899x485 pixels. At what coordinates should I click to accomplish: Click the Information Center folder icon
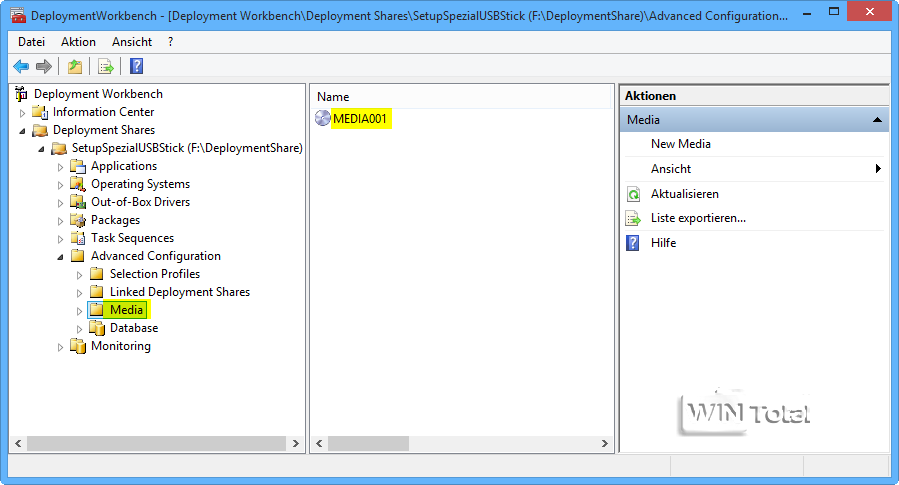pyautogui.click(x=40, y=112)
